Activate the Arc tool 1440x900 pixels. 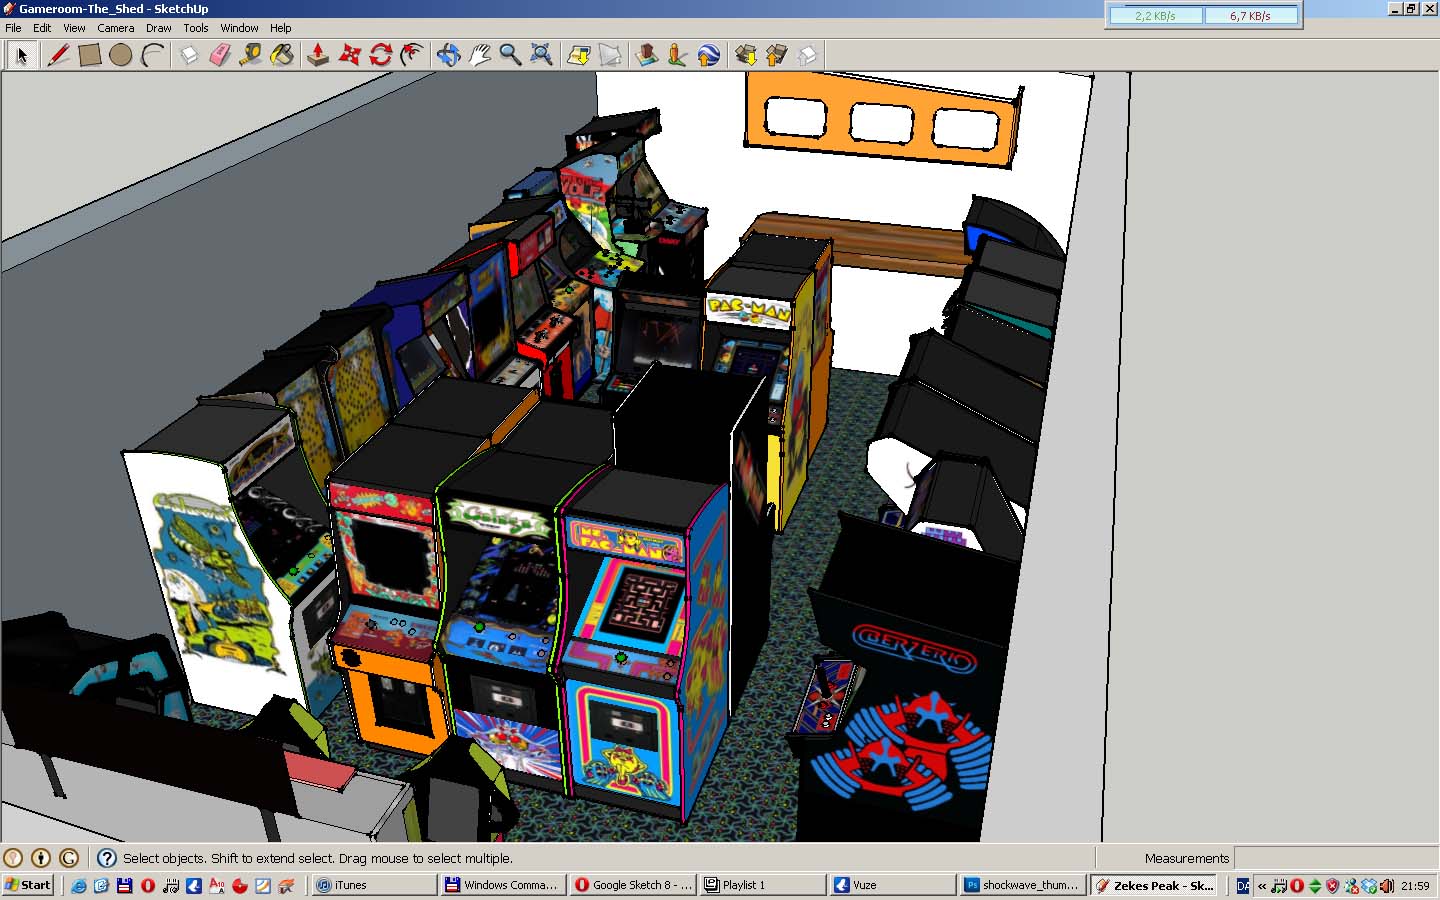point(152,55)
